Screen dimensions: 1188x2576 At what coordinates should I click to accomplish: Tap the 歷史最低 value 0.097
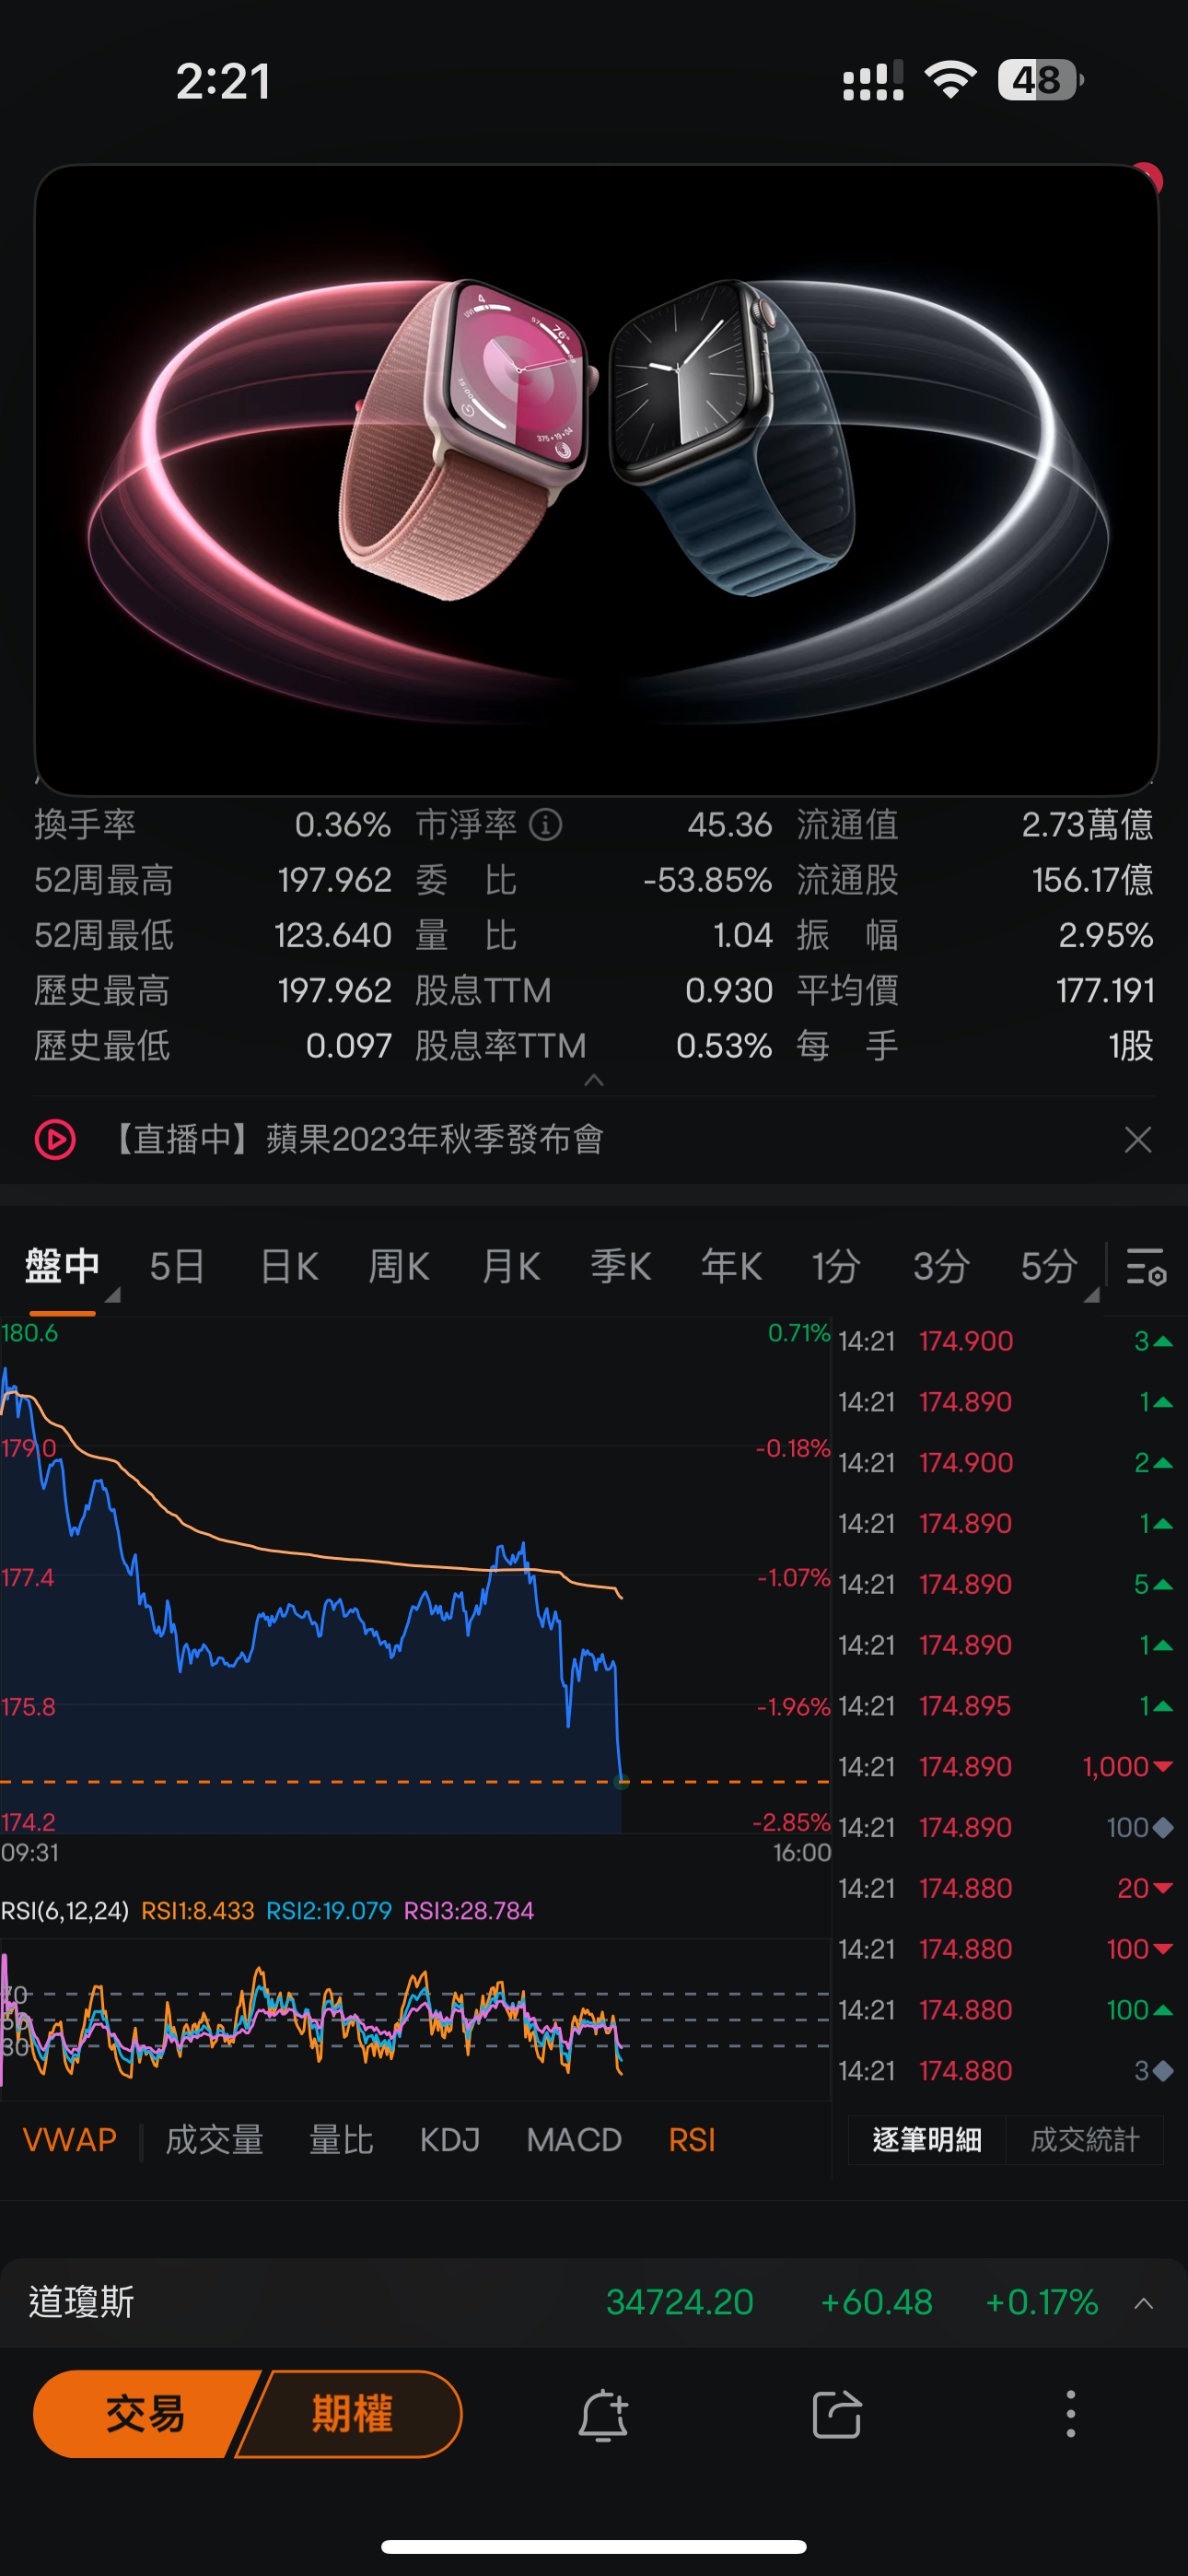[x=348, y=1046]
